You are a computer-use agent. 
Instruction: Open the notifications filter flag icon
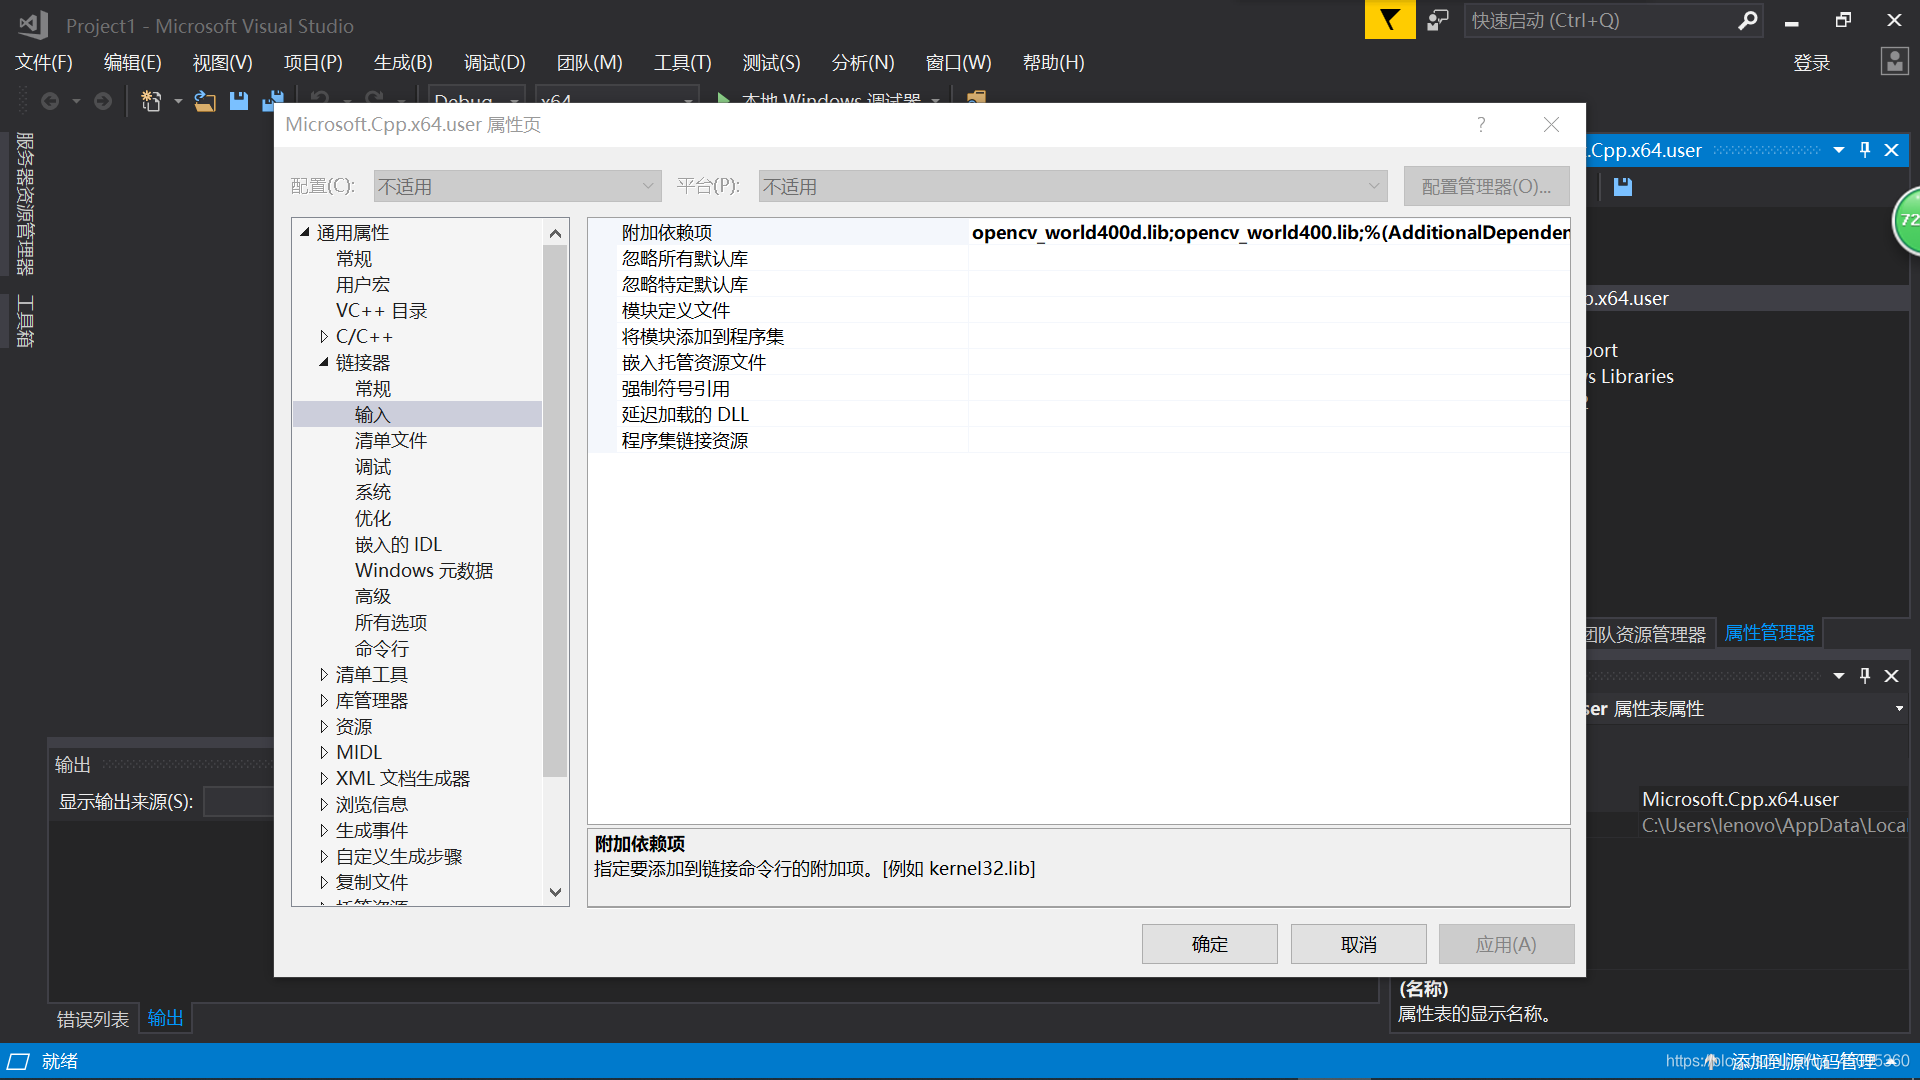(1390, 20)
